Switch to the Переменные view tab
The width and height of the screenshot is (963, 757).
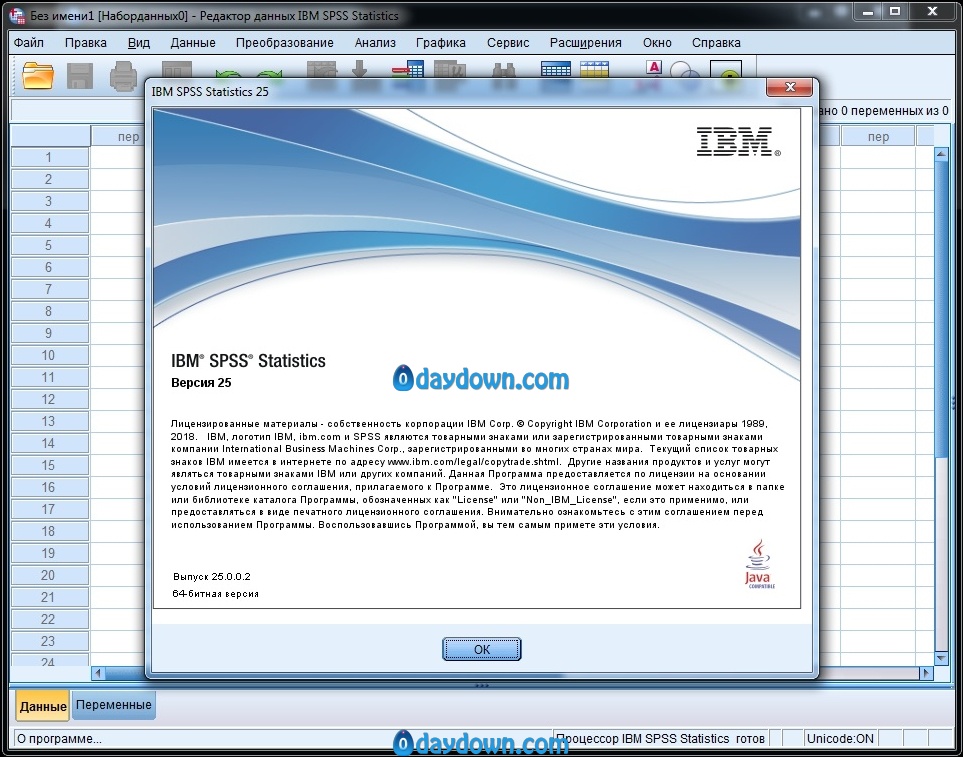click(x=114, y=705)
